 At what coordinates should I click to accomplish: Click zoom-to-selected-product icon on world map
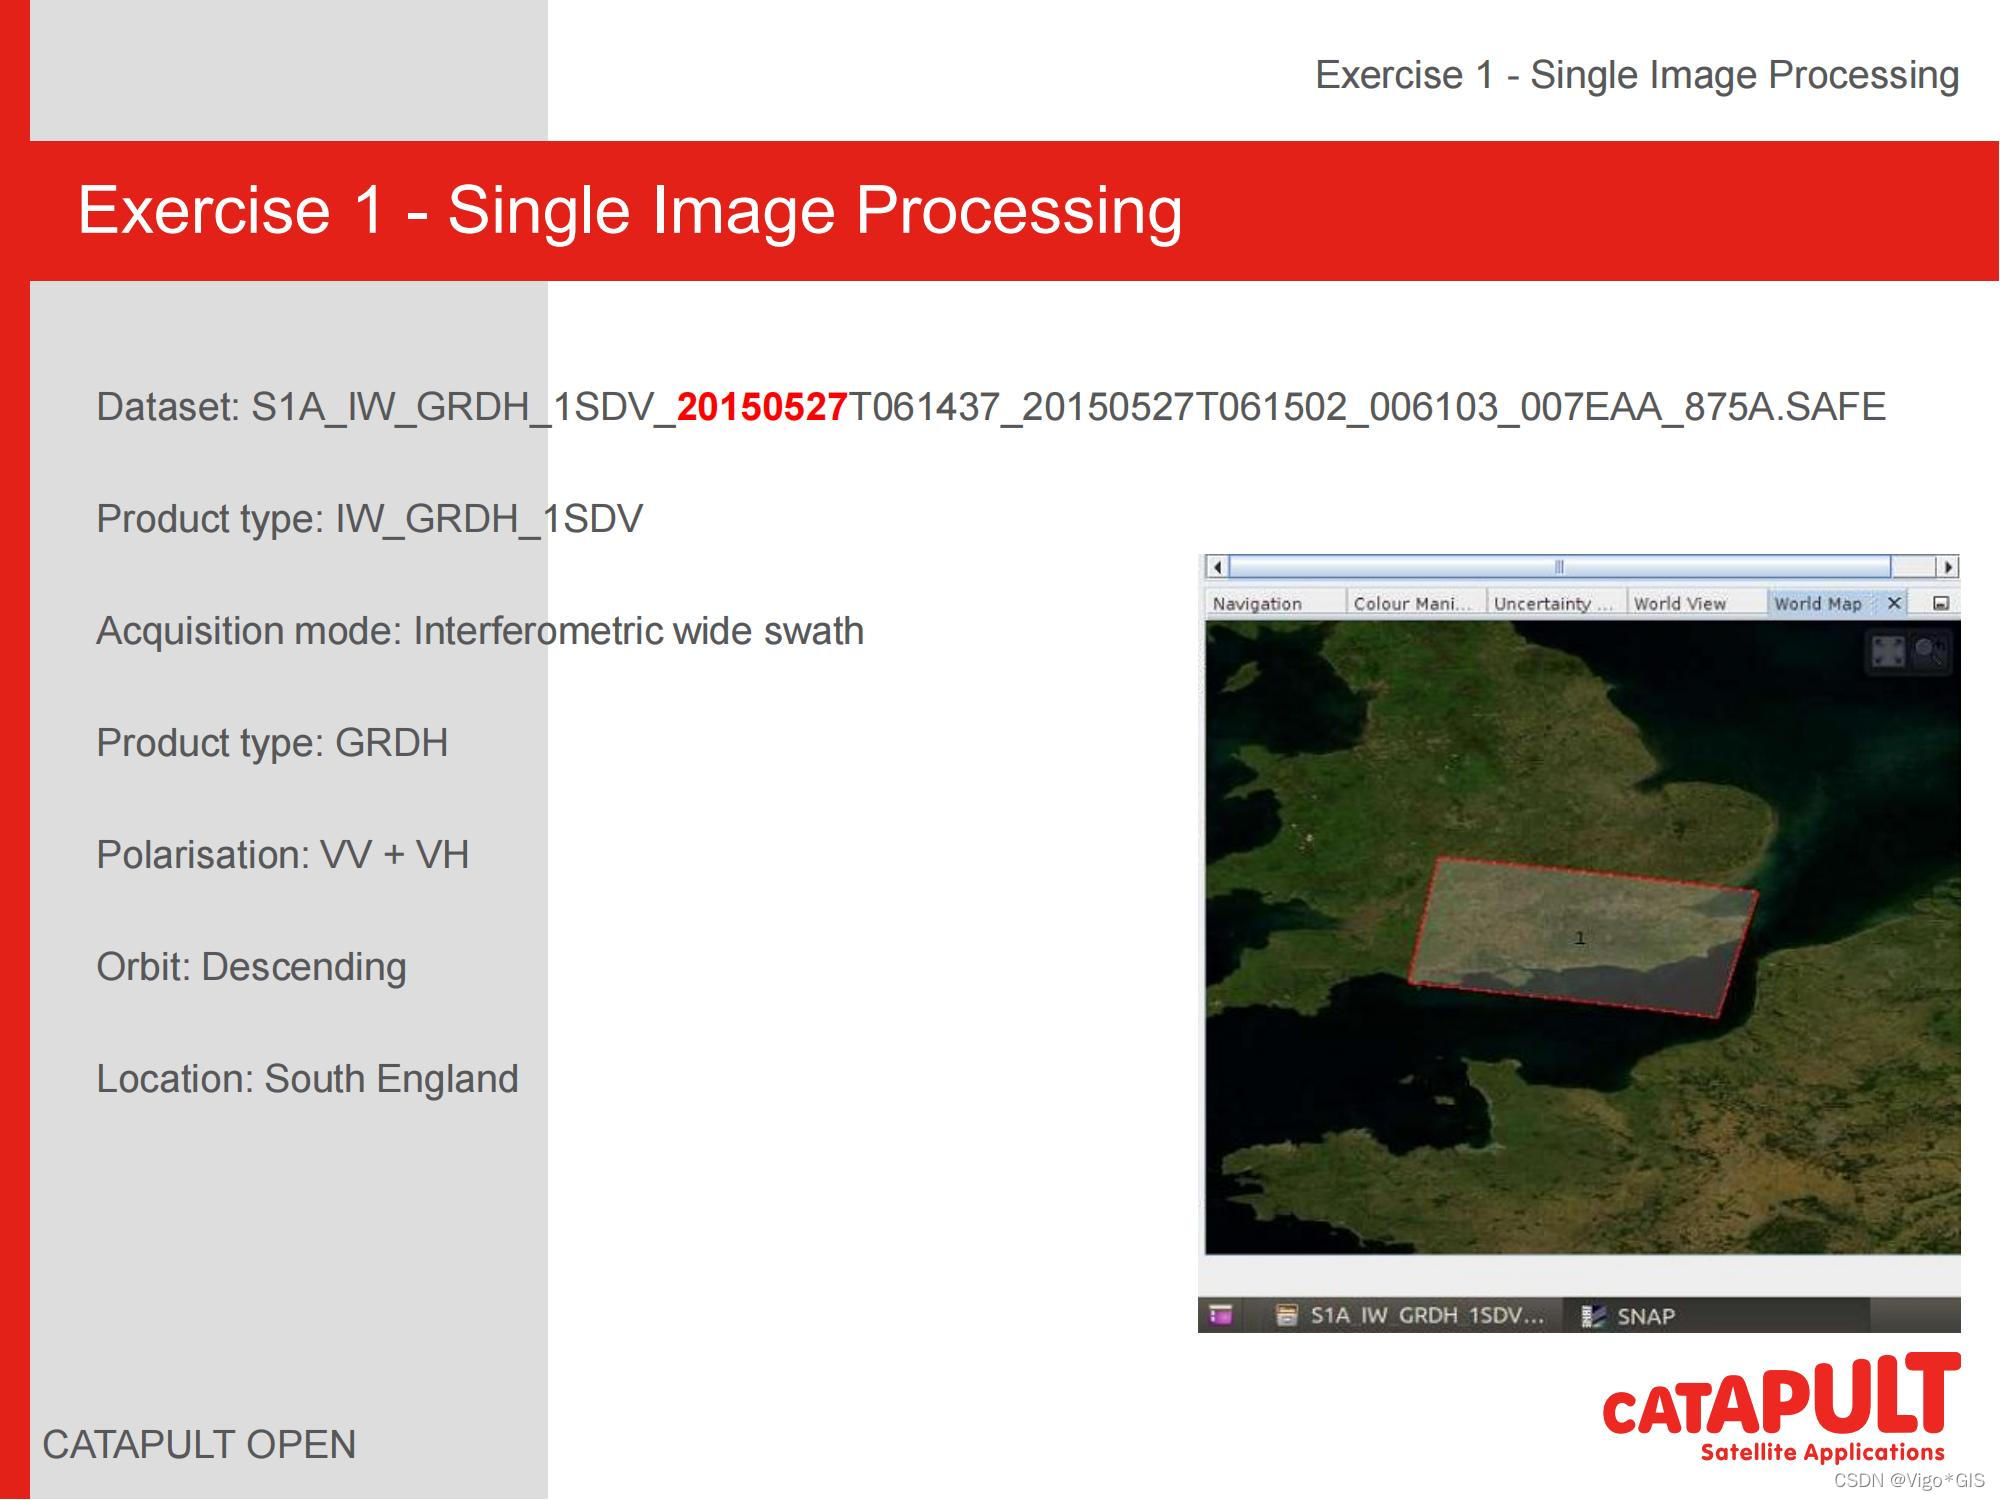1929,653
